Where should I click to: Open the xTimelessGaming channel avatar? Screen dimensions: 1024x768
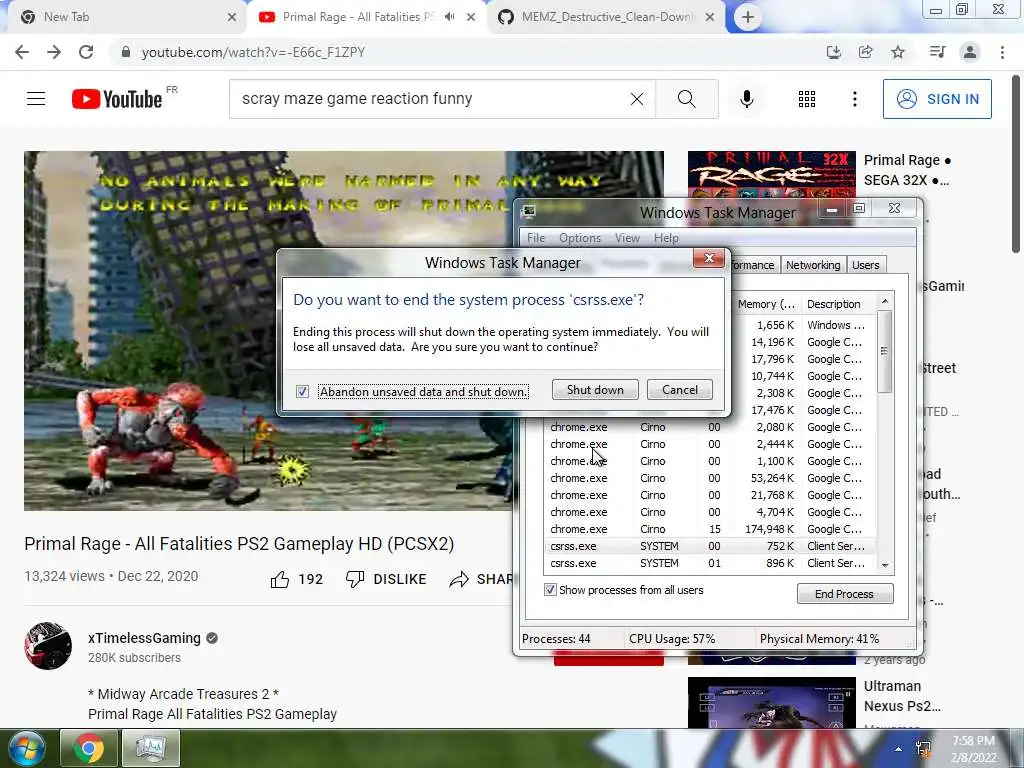[x=48, y=646]
